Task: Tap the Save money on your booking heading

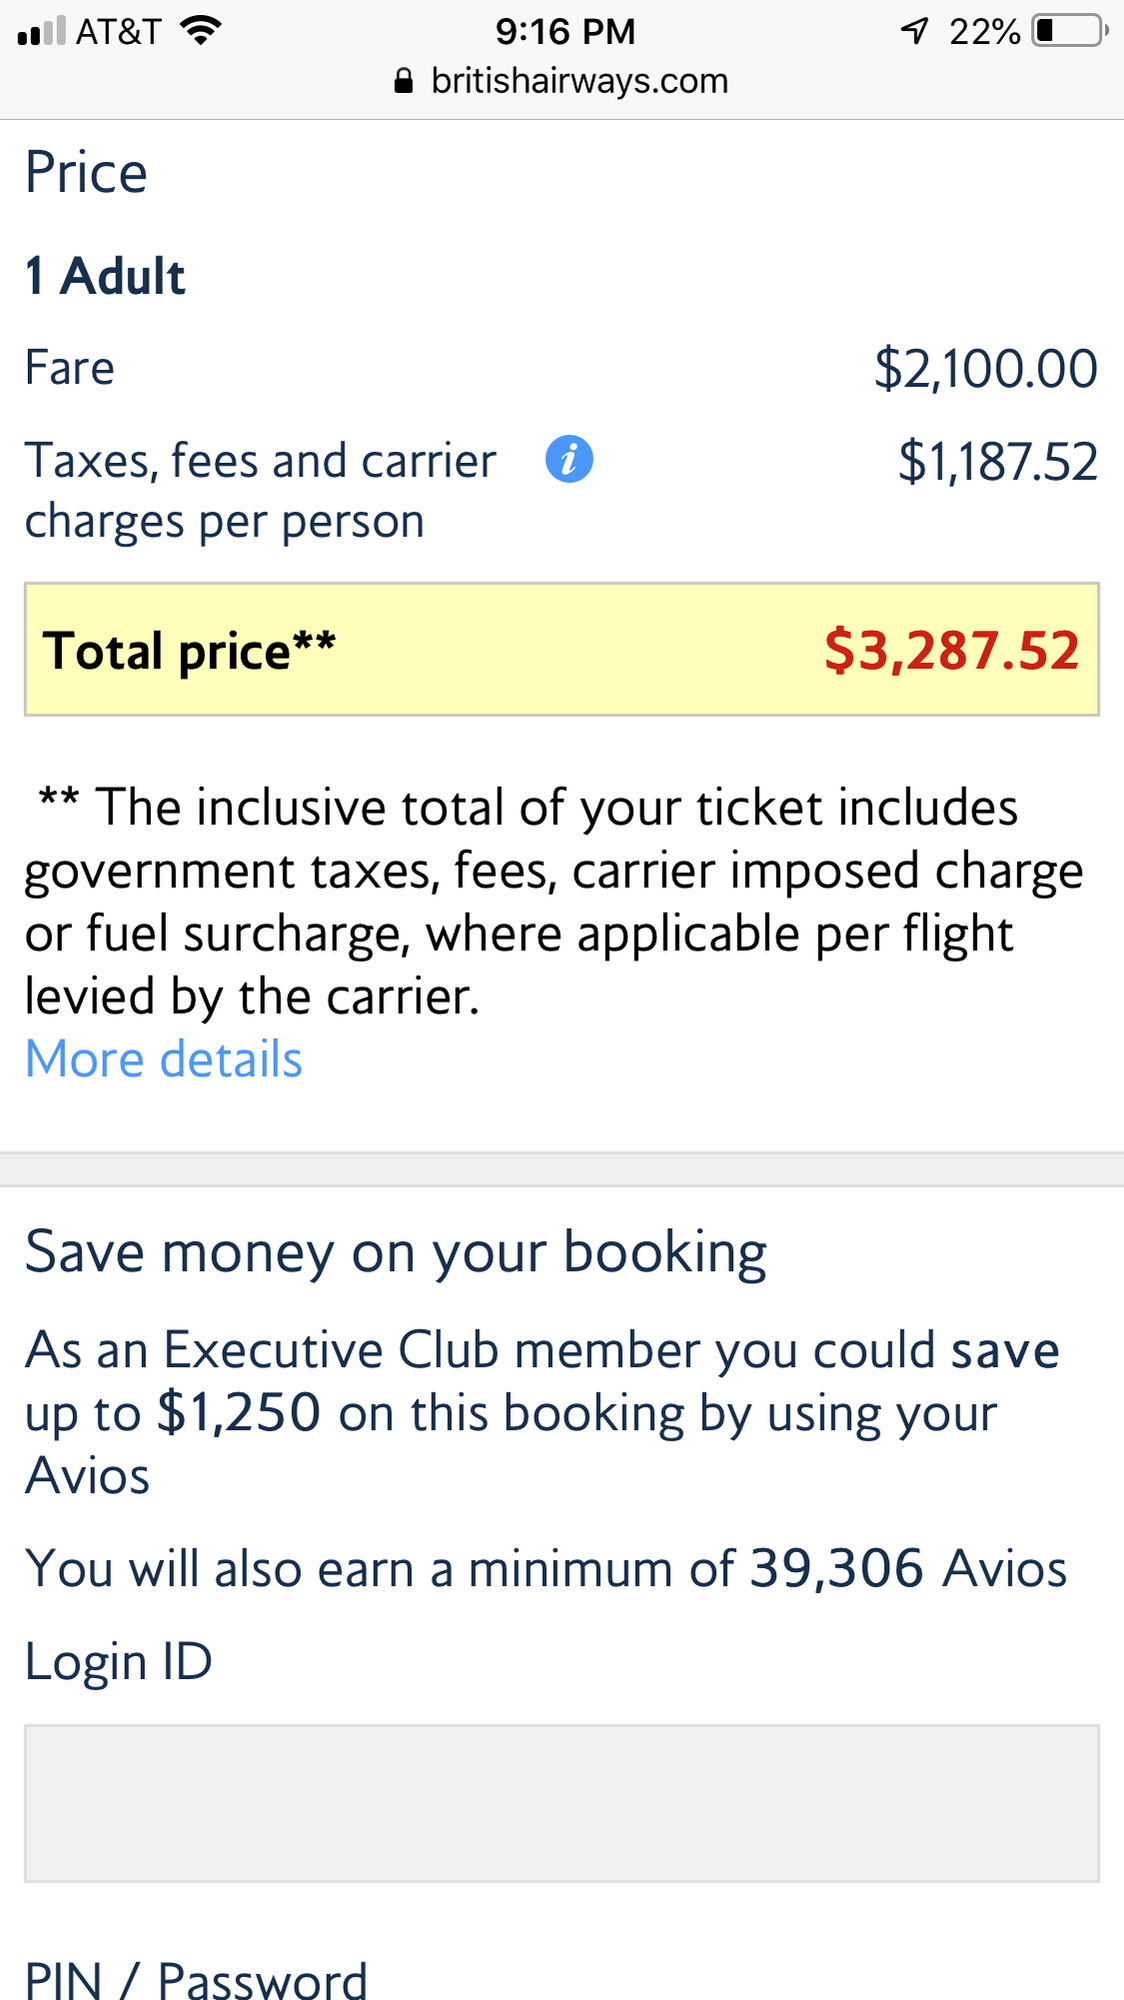Action: pyautogui.click(x=396, y=1252)
